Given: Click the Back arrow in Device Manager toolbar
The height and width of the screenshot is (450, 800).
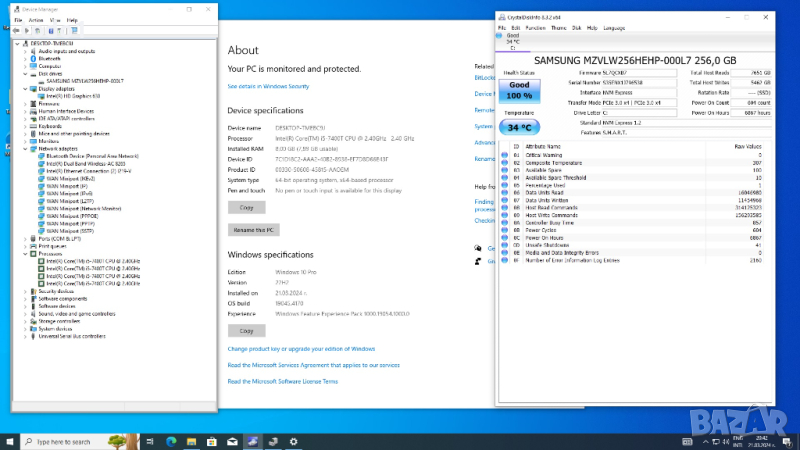Looking at the screenshot, I should coord(16,30).
